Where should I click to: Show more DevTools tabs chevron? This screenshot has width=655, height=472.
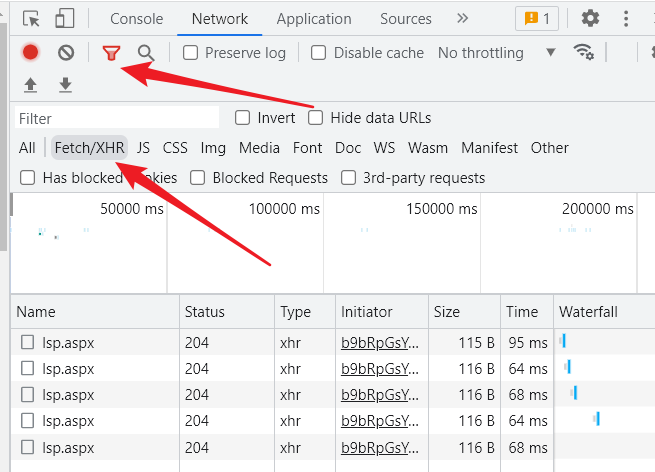point(462,18)
